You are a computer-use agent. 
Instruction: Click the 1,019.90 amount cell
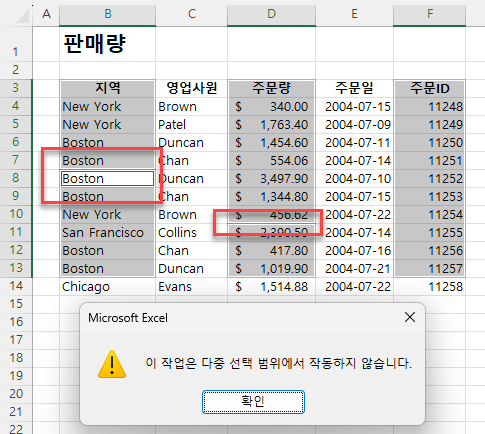[x=271, y=268]
